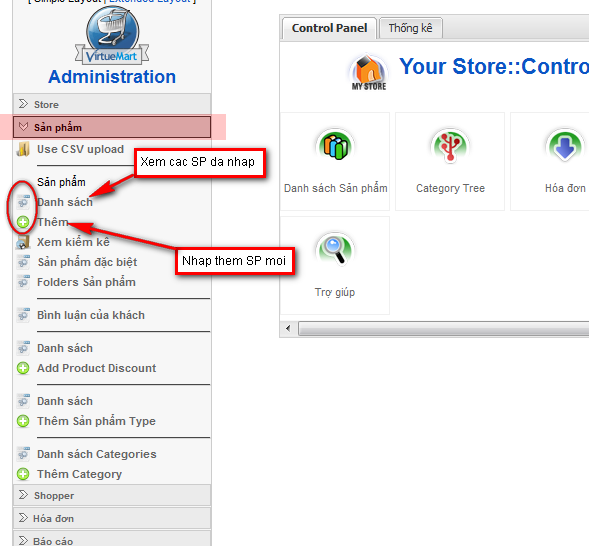Viewport: 589px width, 546px height.
Task: Click the green plus next to Thêm Sản phẩm Type
Action: [23, 421]
